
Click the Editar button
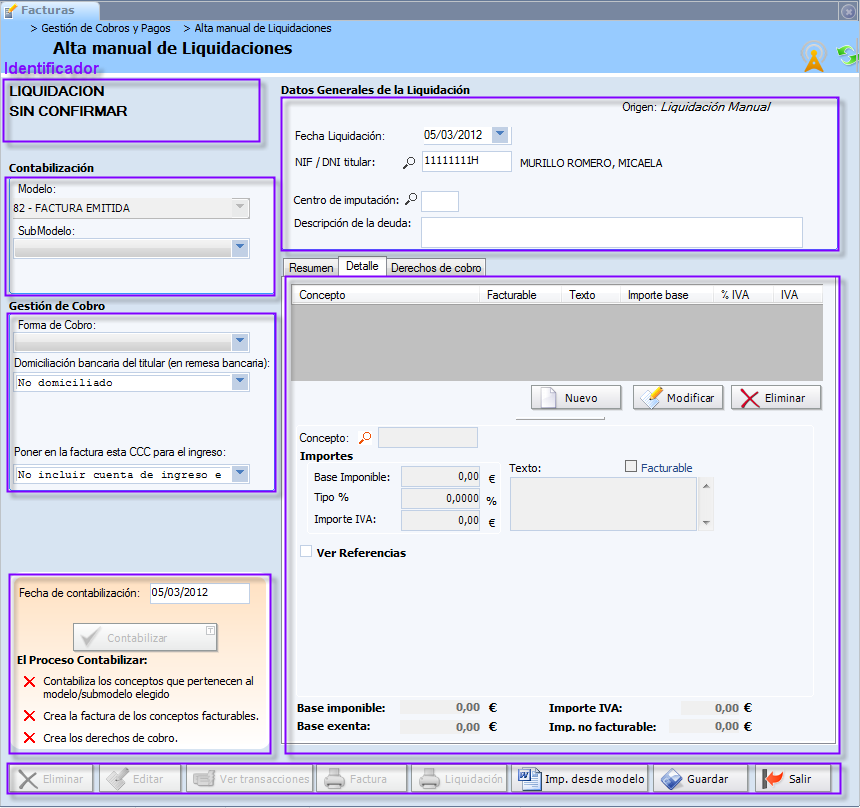[140, 779]
